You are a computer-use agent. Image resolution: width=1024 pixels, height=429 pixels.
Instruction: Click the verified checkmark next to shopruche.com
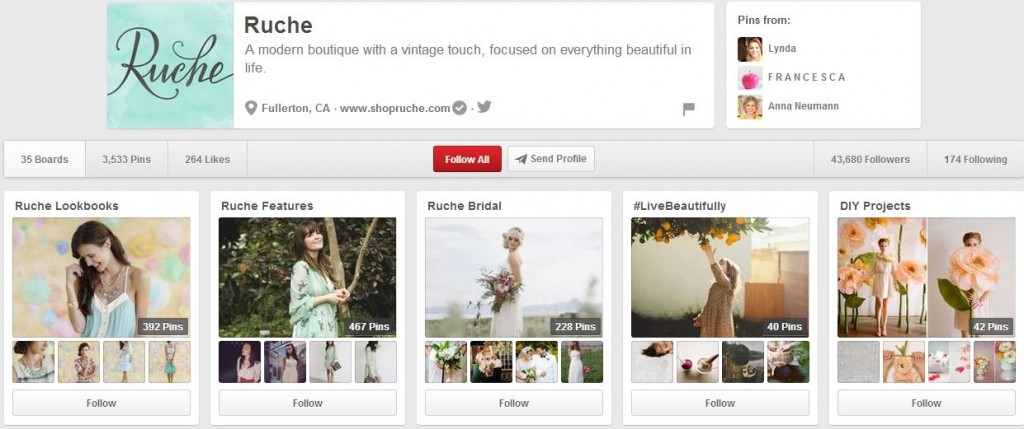pyautogui.click(x=459, y=108)
